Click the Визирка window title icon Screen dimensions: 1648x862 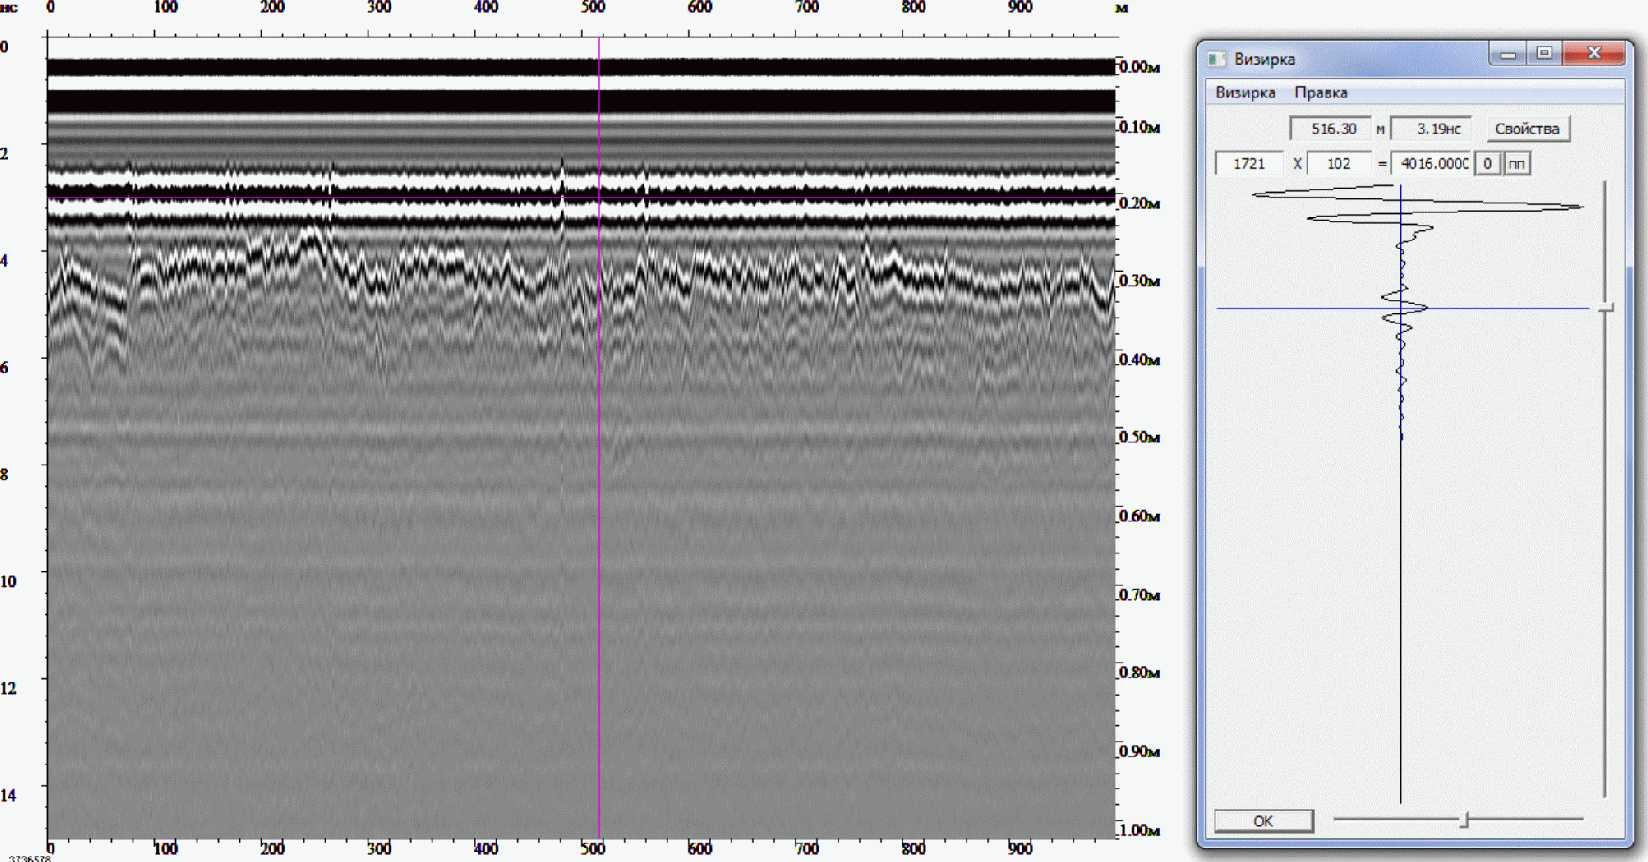[1217, 59]
